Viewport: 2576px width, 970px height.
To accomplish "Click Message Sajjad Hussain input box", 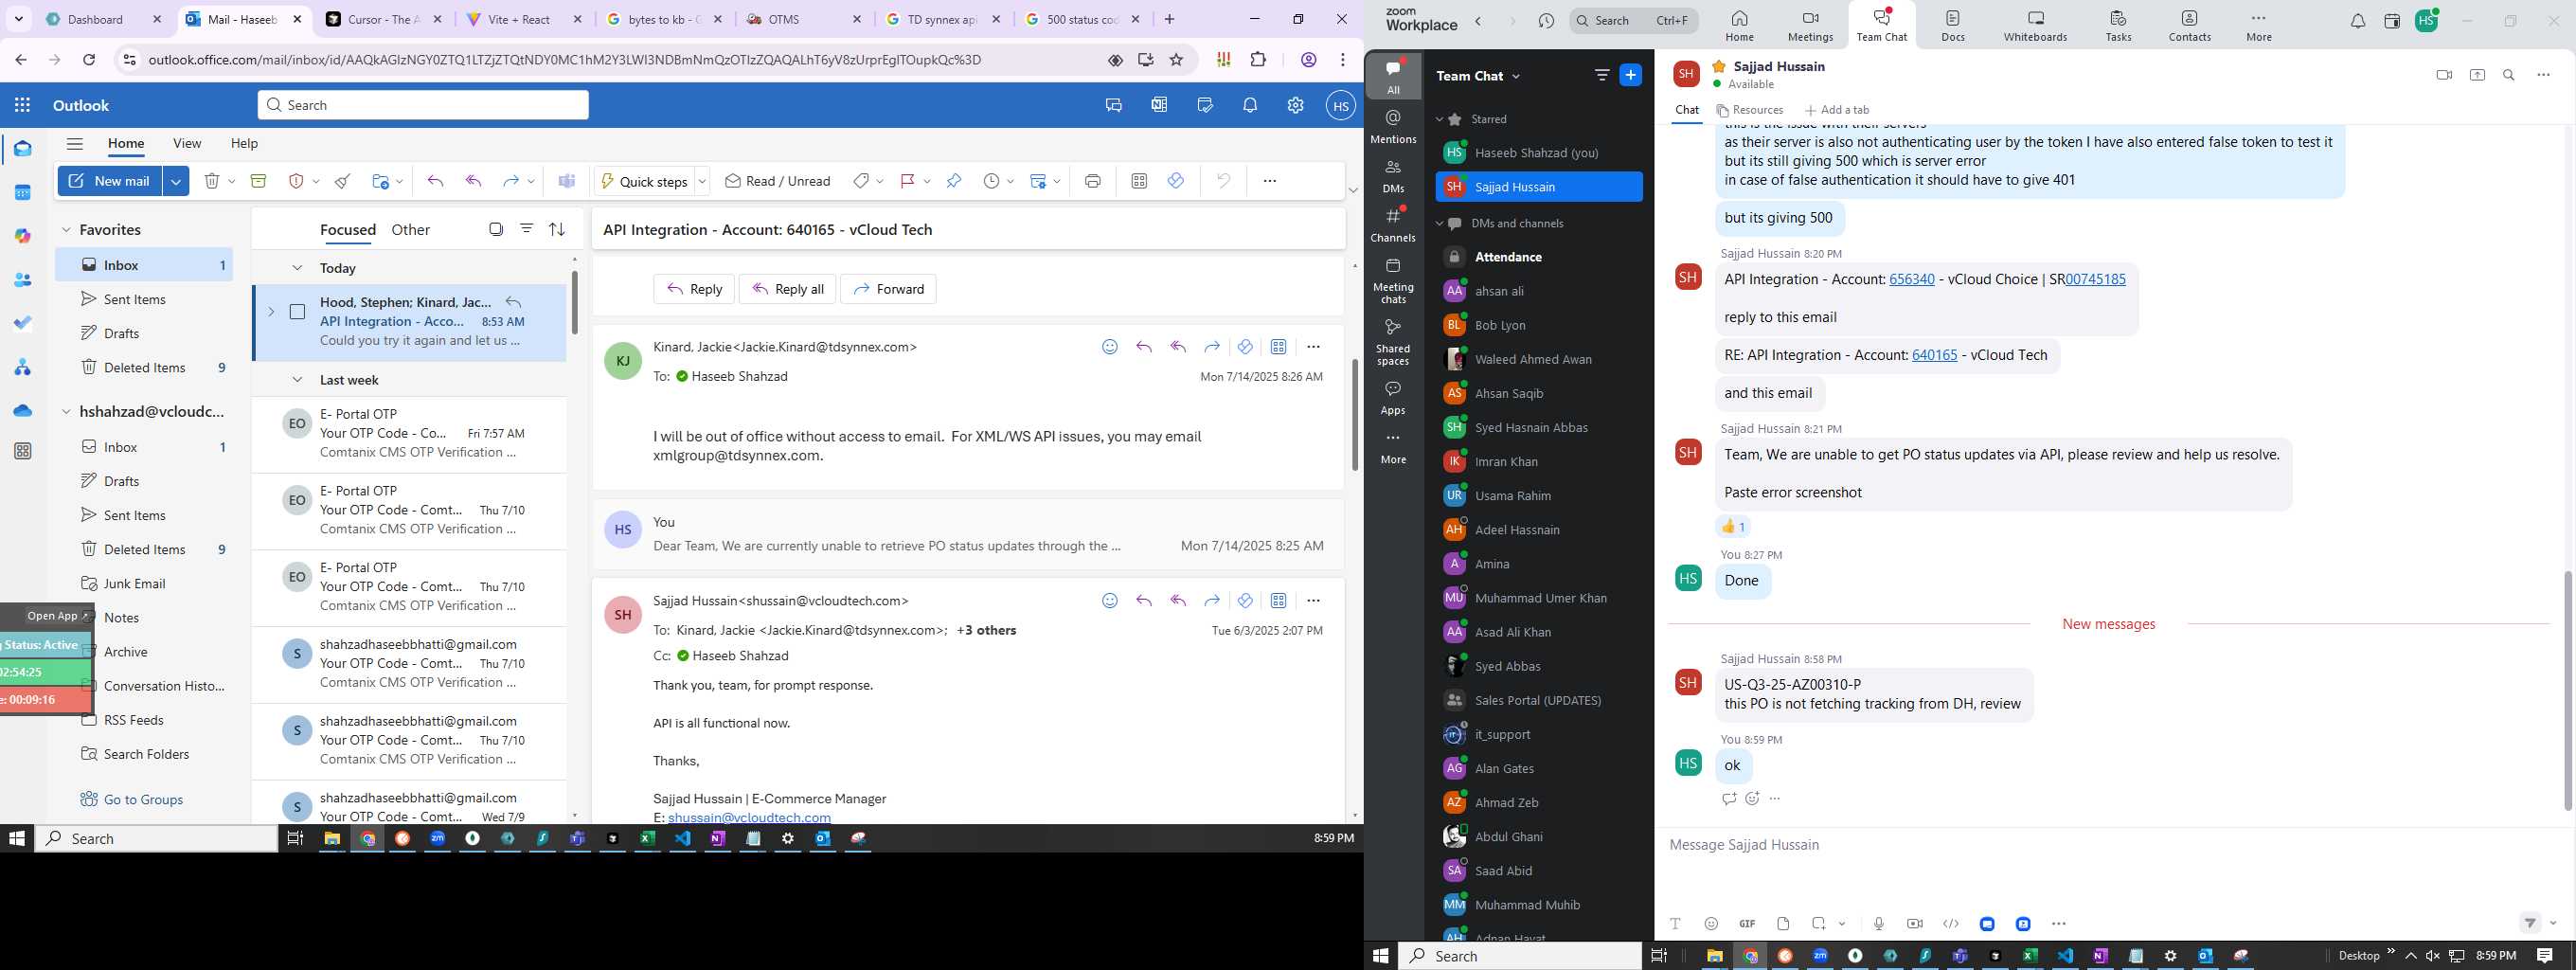I will click(2110, 846).
